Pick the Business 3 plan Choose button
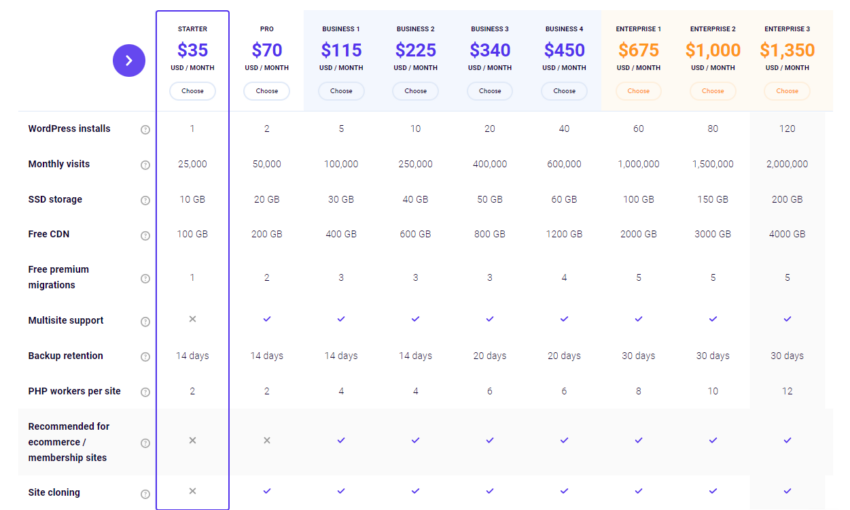Viewport: 850px width, 510px height. (490, 91)
